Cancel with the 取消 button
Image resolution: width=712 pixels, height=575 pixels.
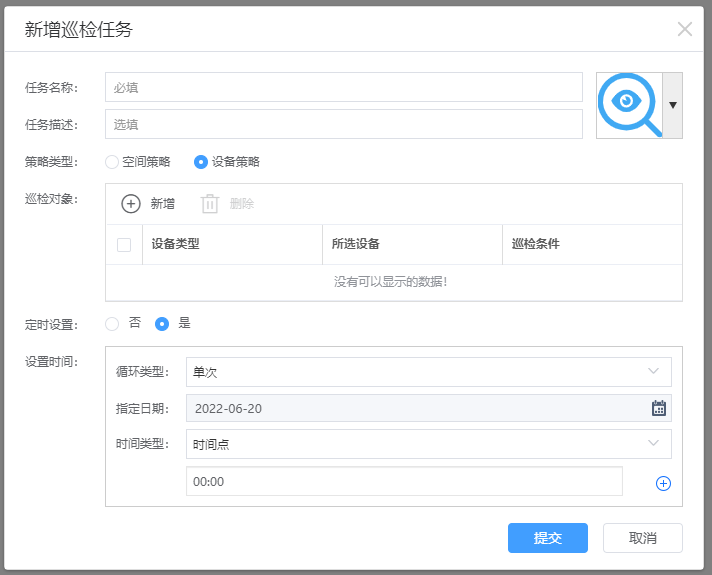(643, 538)
